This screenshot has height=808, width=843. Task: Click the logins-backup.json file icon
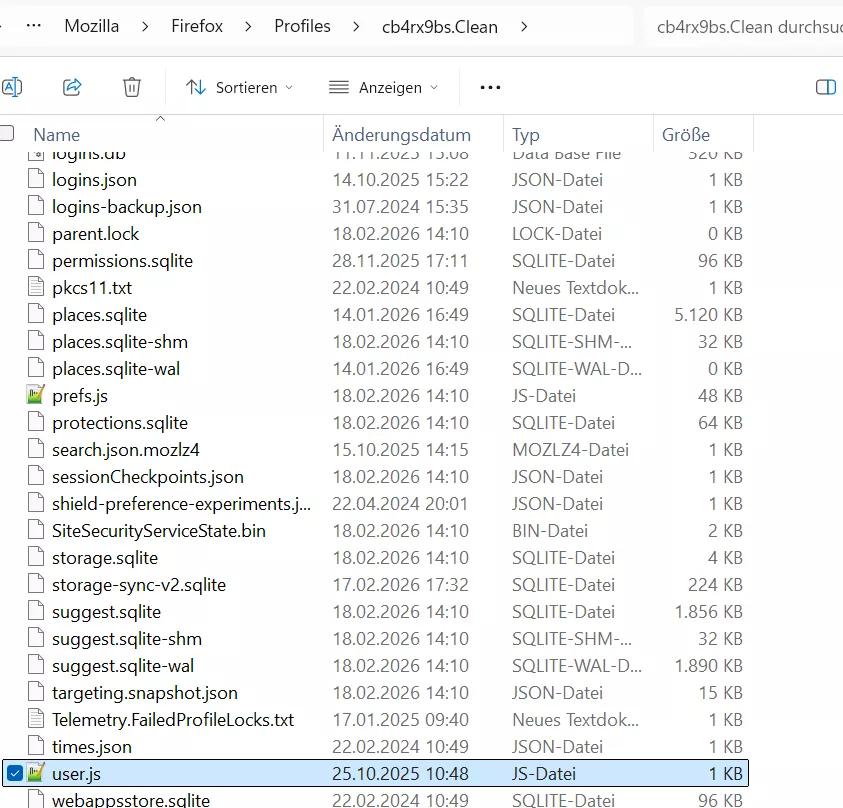point(35,205)
